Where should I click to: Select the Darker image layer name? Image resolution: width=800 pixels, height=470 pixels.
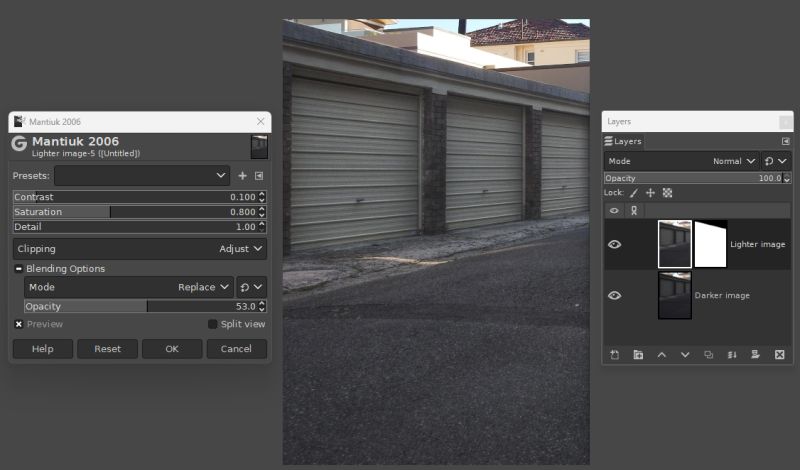pyautogui.click(x=722, y=295)
